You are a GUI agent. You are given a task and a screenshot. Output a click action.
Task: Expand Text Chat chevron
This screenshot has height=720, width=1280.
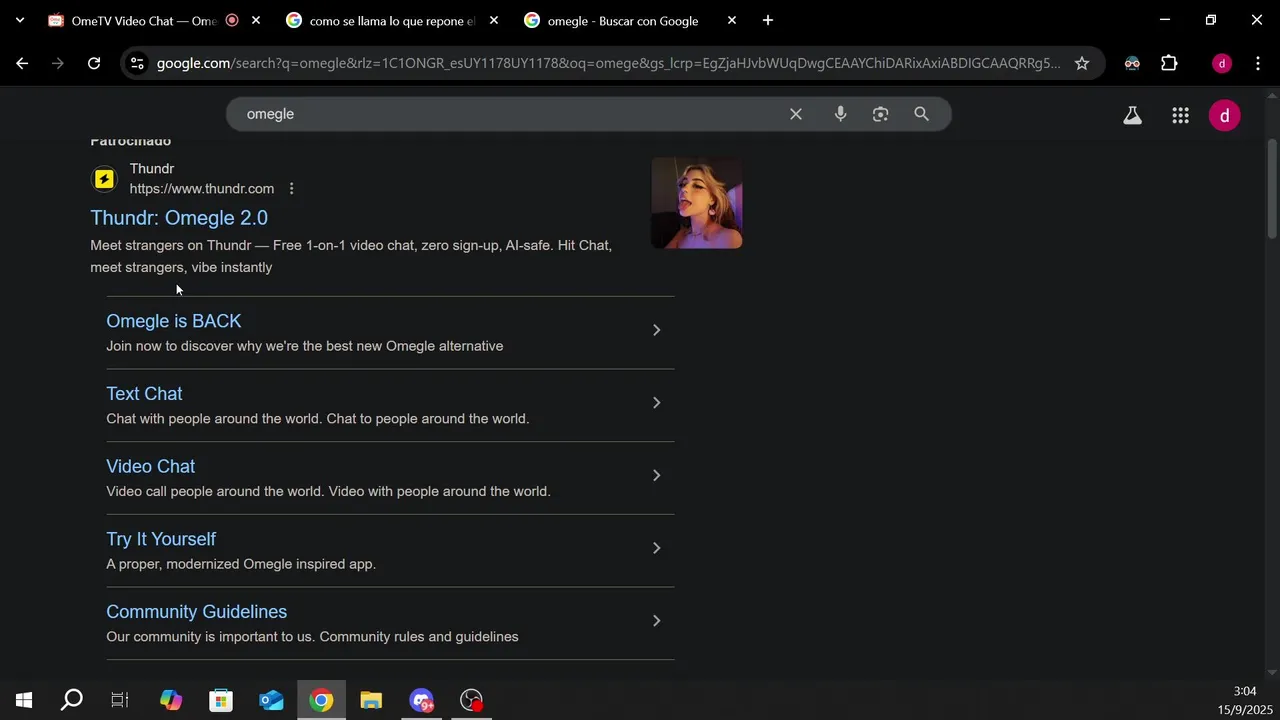pyautogui.click(x=656, y=403)
